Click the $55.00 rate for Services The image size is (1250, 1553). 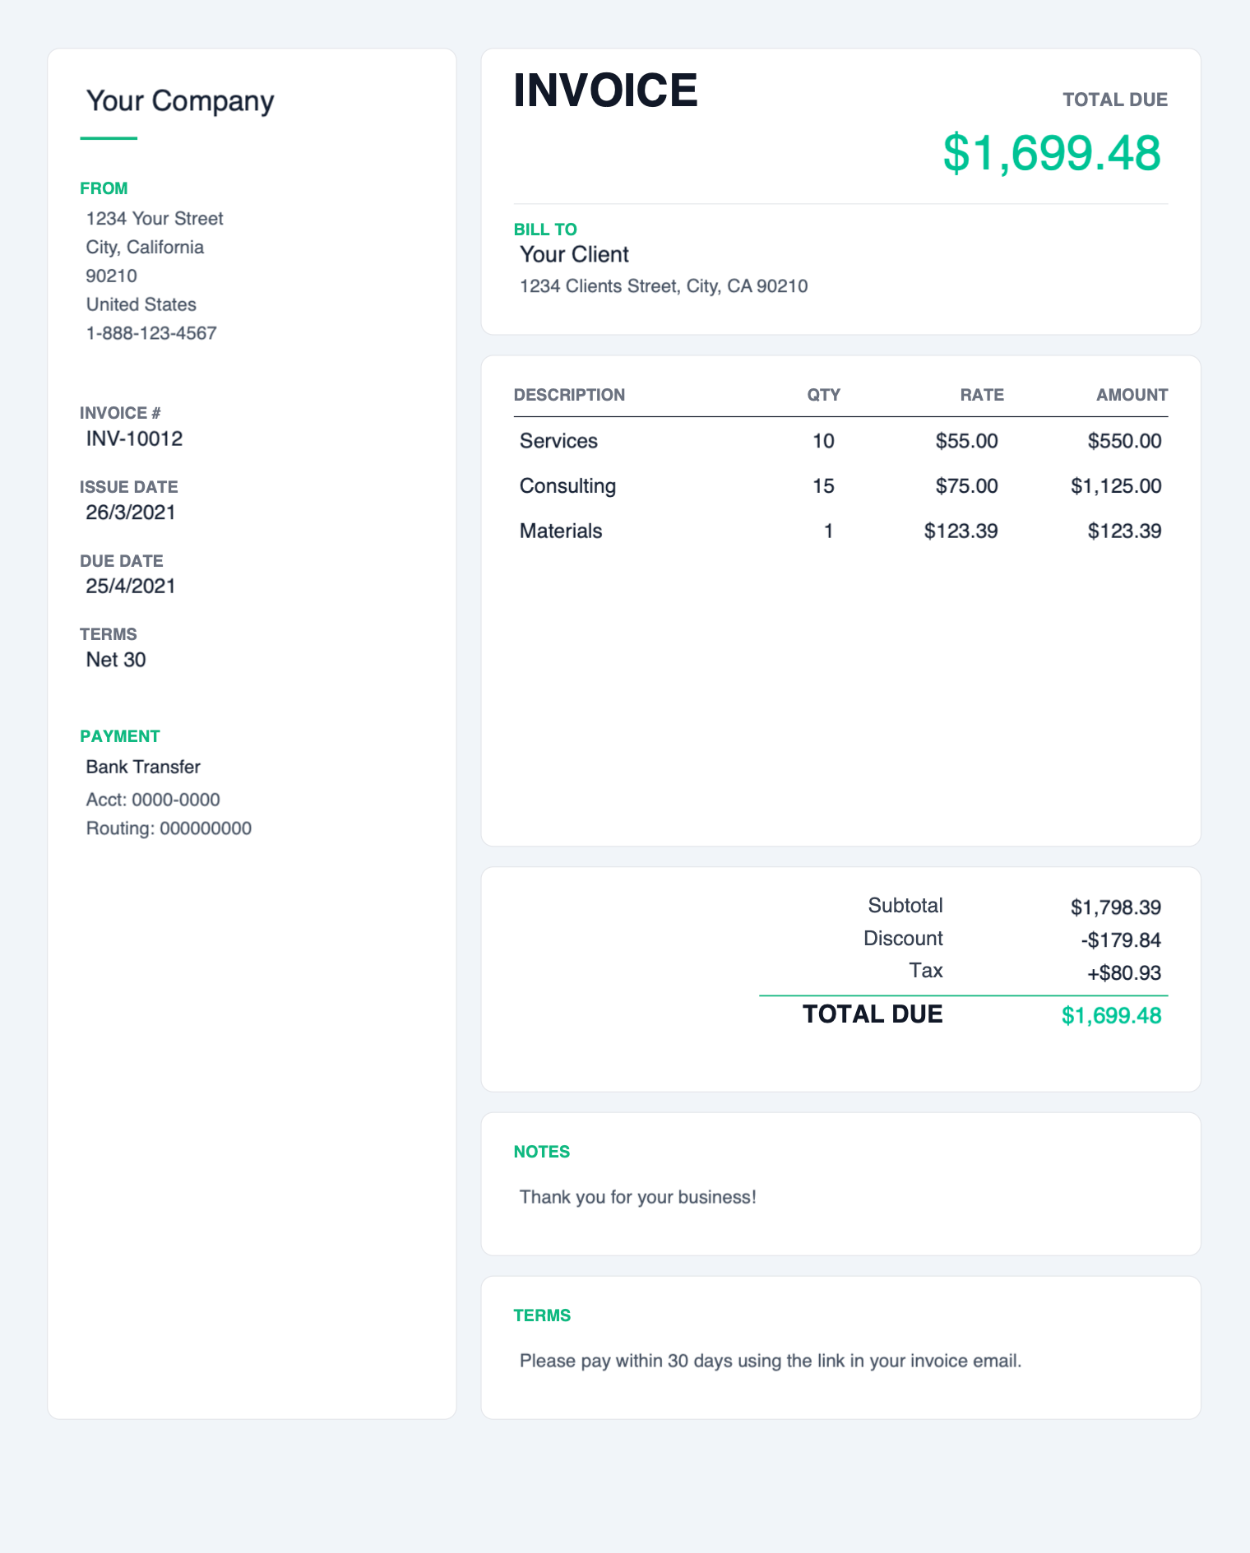click(x=967, y=441)
